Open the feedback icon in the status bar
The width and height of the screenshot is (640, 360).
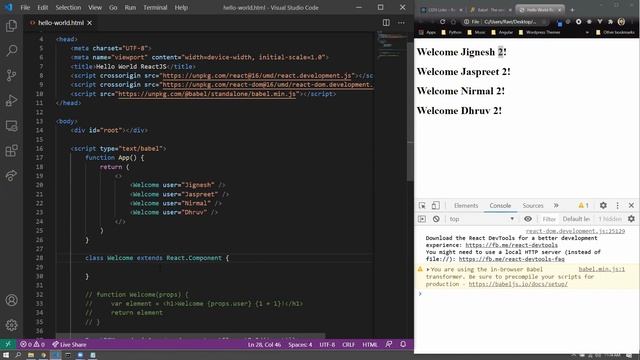coord(389,344)
